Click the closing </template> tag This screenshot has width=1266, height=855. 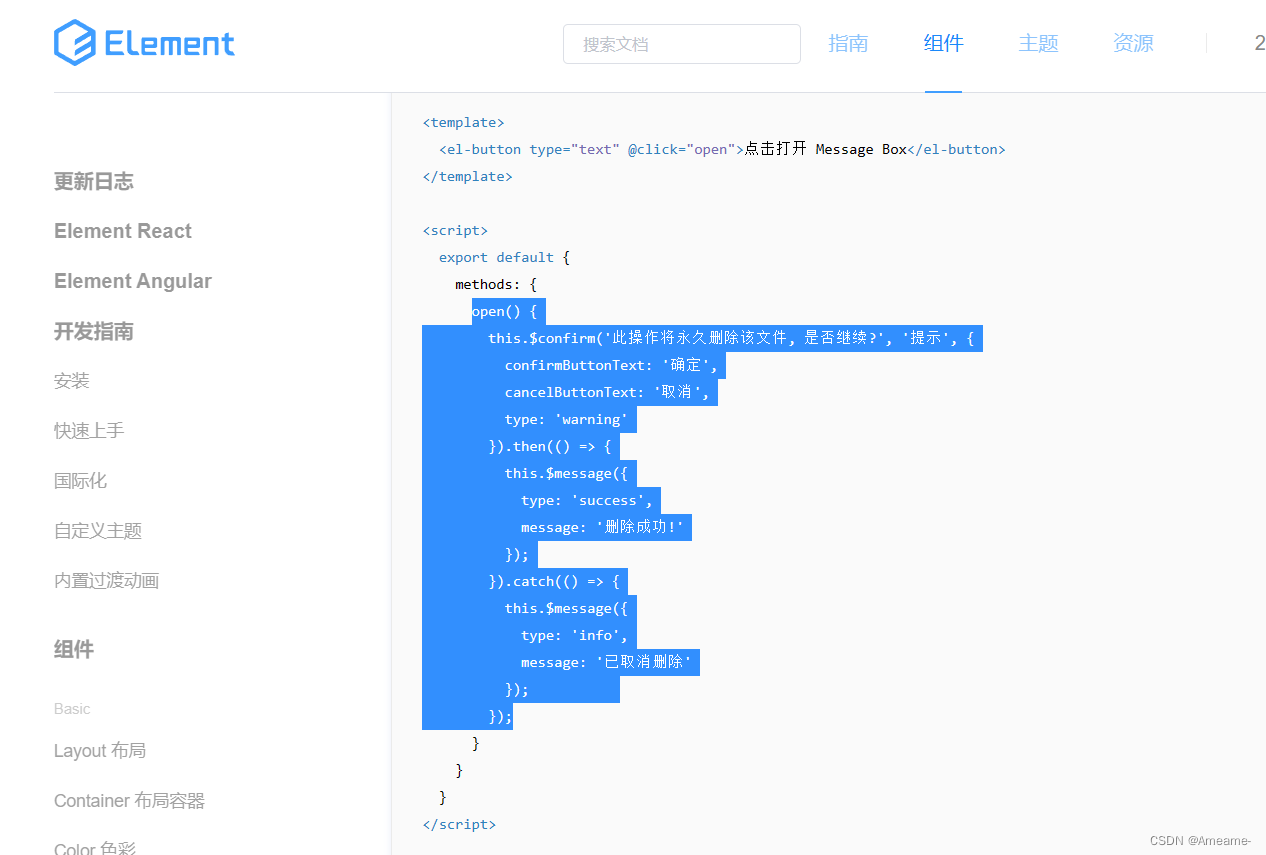(x=468, y=176)
